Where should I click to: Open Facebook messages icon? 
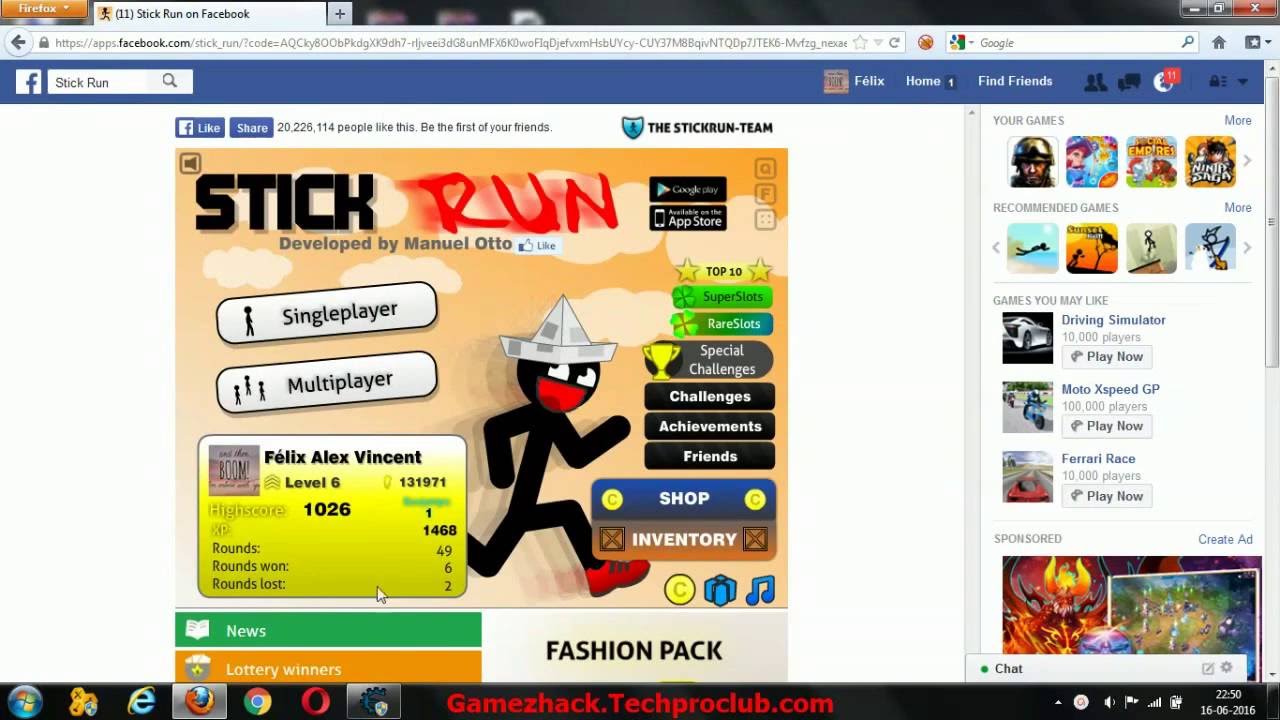[1129, 82]
